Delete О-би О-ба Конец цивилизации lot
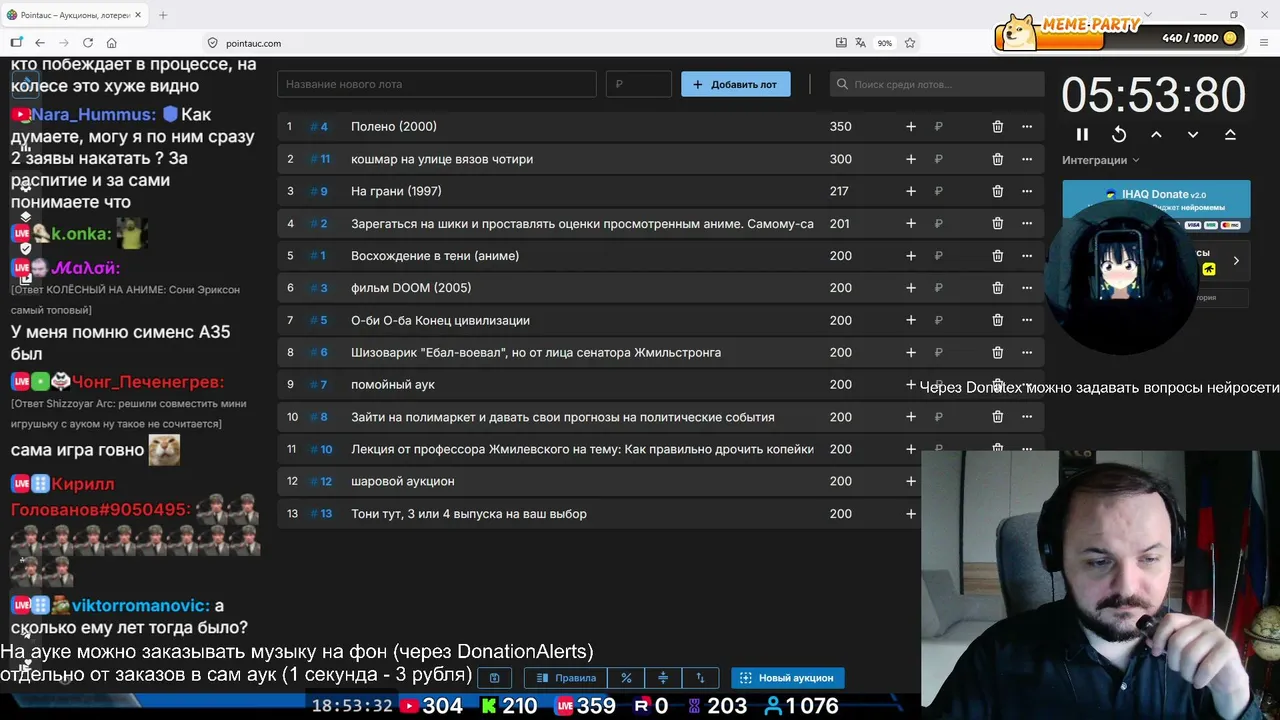Viewport: 1280px width, 720px height. (997, 320)
